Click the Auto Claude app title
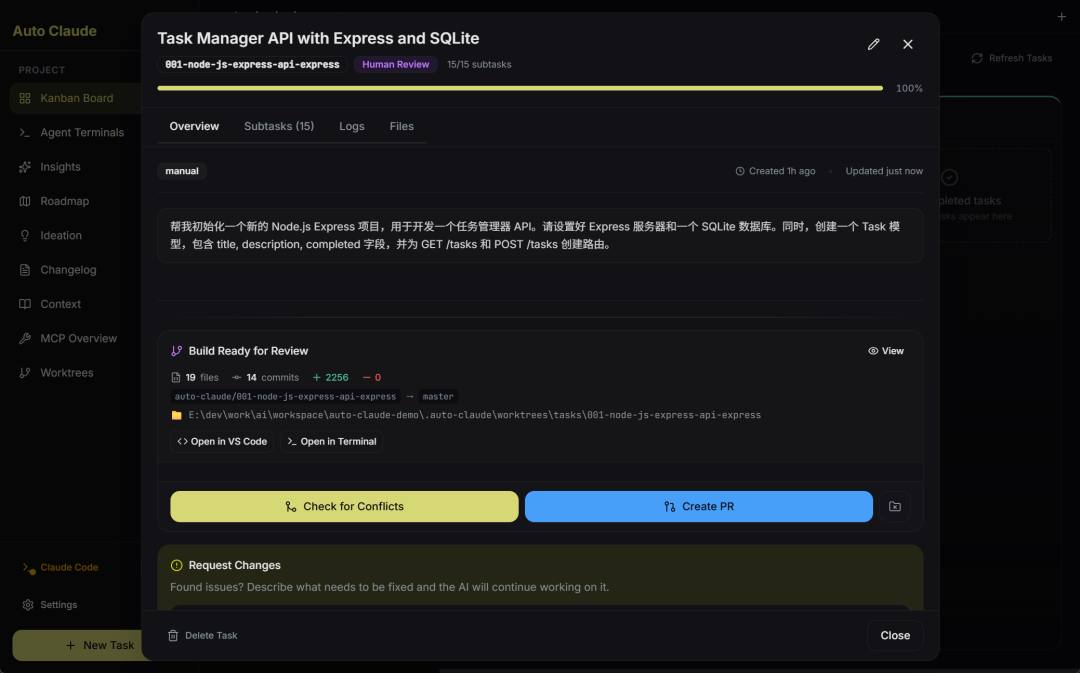1080x673 pixels. [x=54, y=31]
